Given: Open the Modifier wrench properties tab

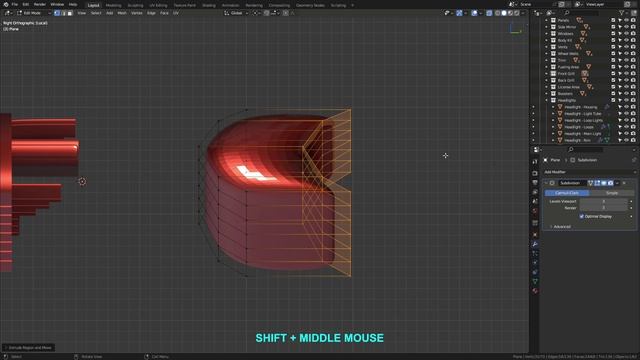Looking at the screenshot, I should 535,244.
